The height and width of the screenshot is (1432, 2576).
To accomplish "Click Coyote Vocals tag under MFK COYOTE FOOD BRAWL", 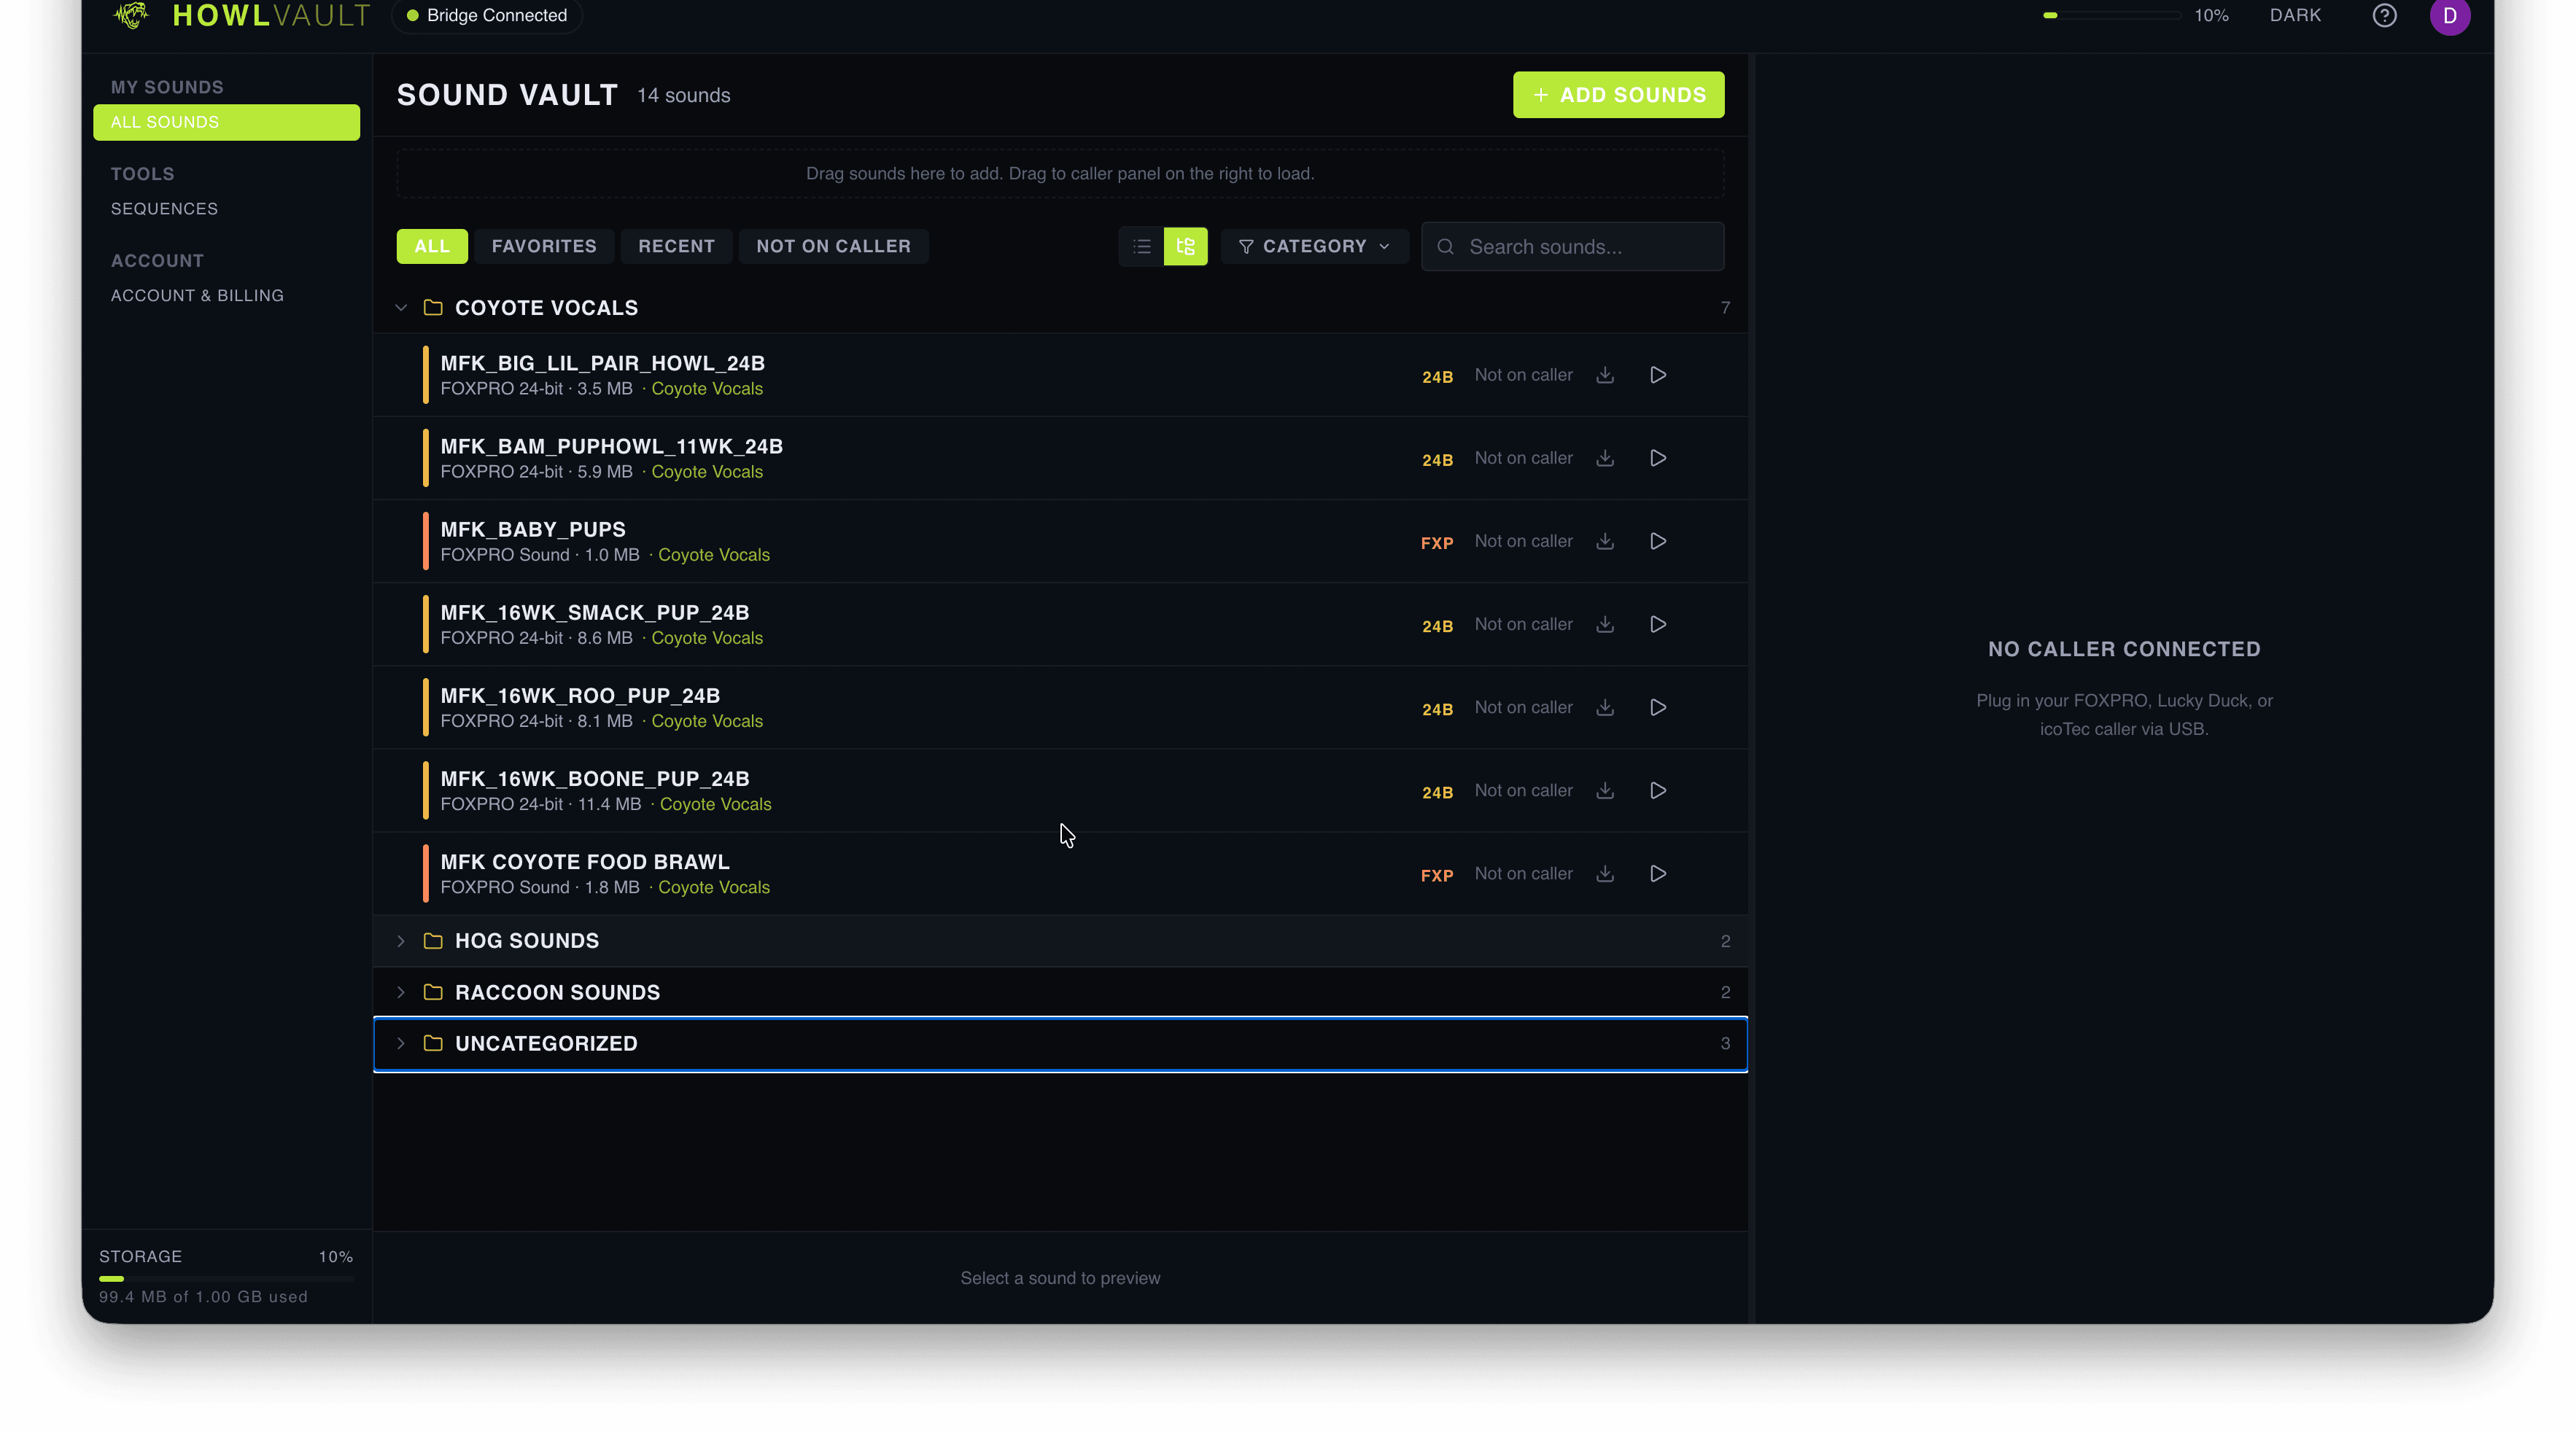I will coord(713,887).
